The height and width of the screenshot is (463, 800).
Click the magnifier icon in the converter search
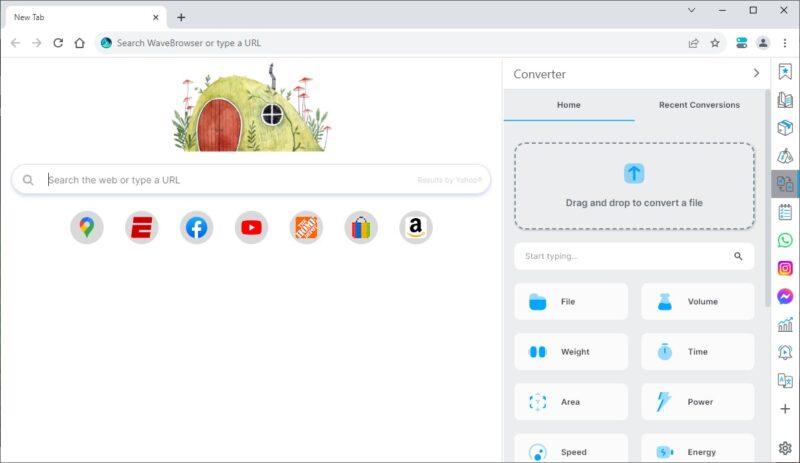pyautogui.click(x=738, y=256)
